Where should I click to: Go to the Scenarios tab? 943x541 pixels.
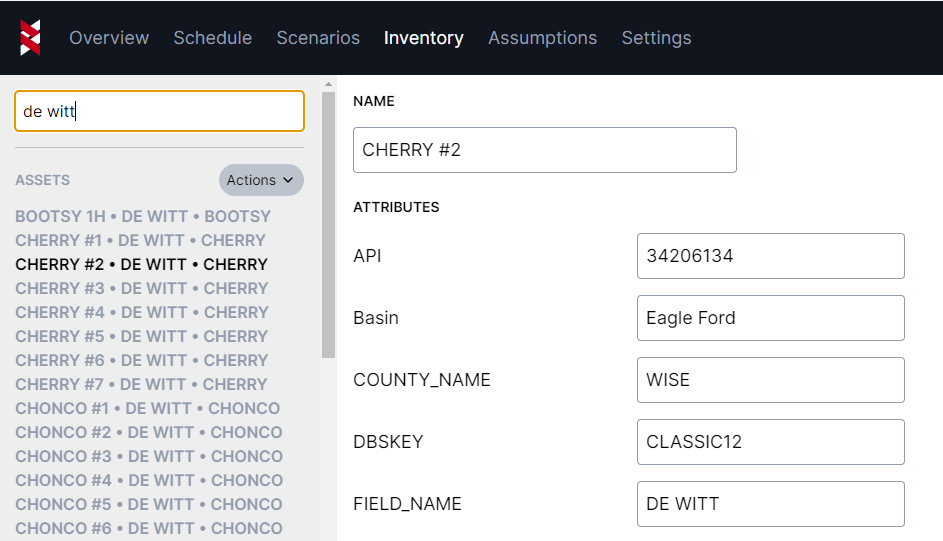318,38
